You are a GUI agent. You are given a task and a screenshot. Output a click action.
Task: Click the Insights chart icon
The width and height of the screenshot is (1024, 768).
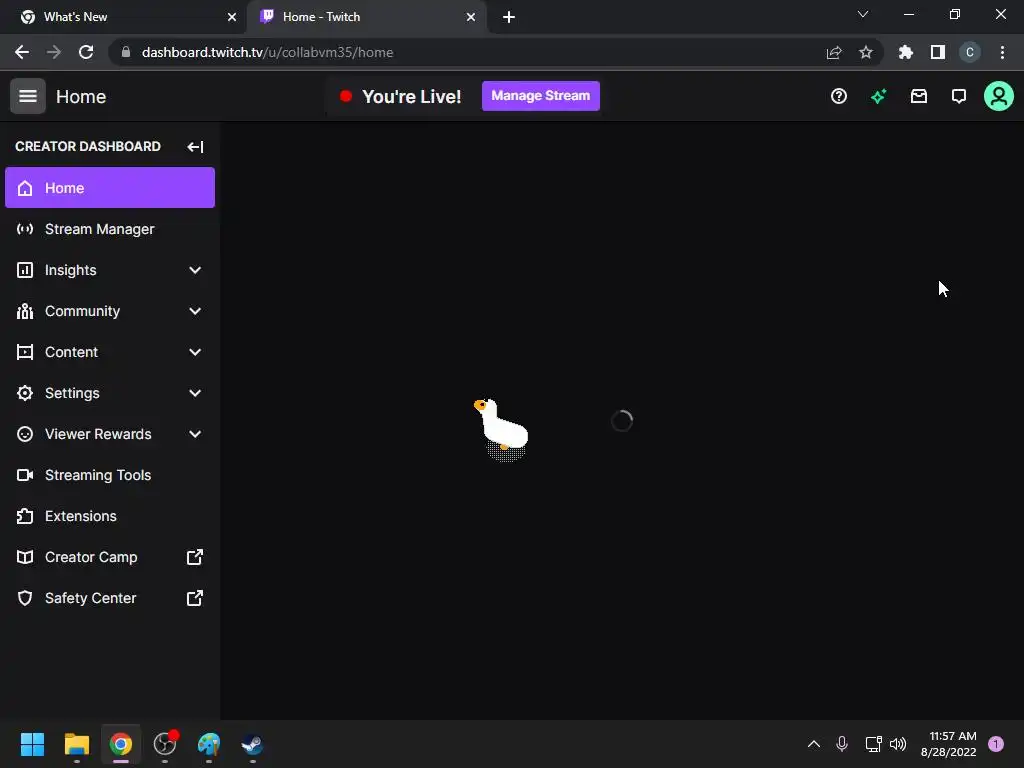pos(25,270)
